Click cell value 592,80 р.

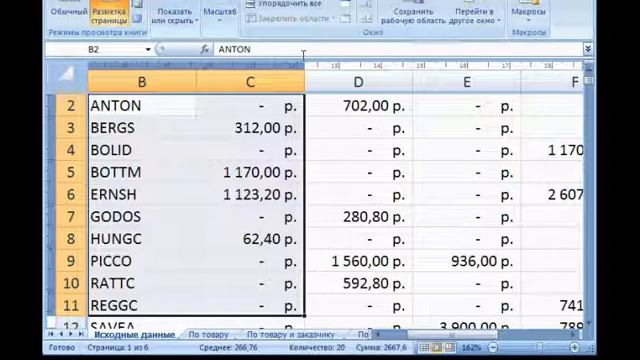click(359, 283)
